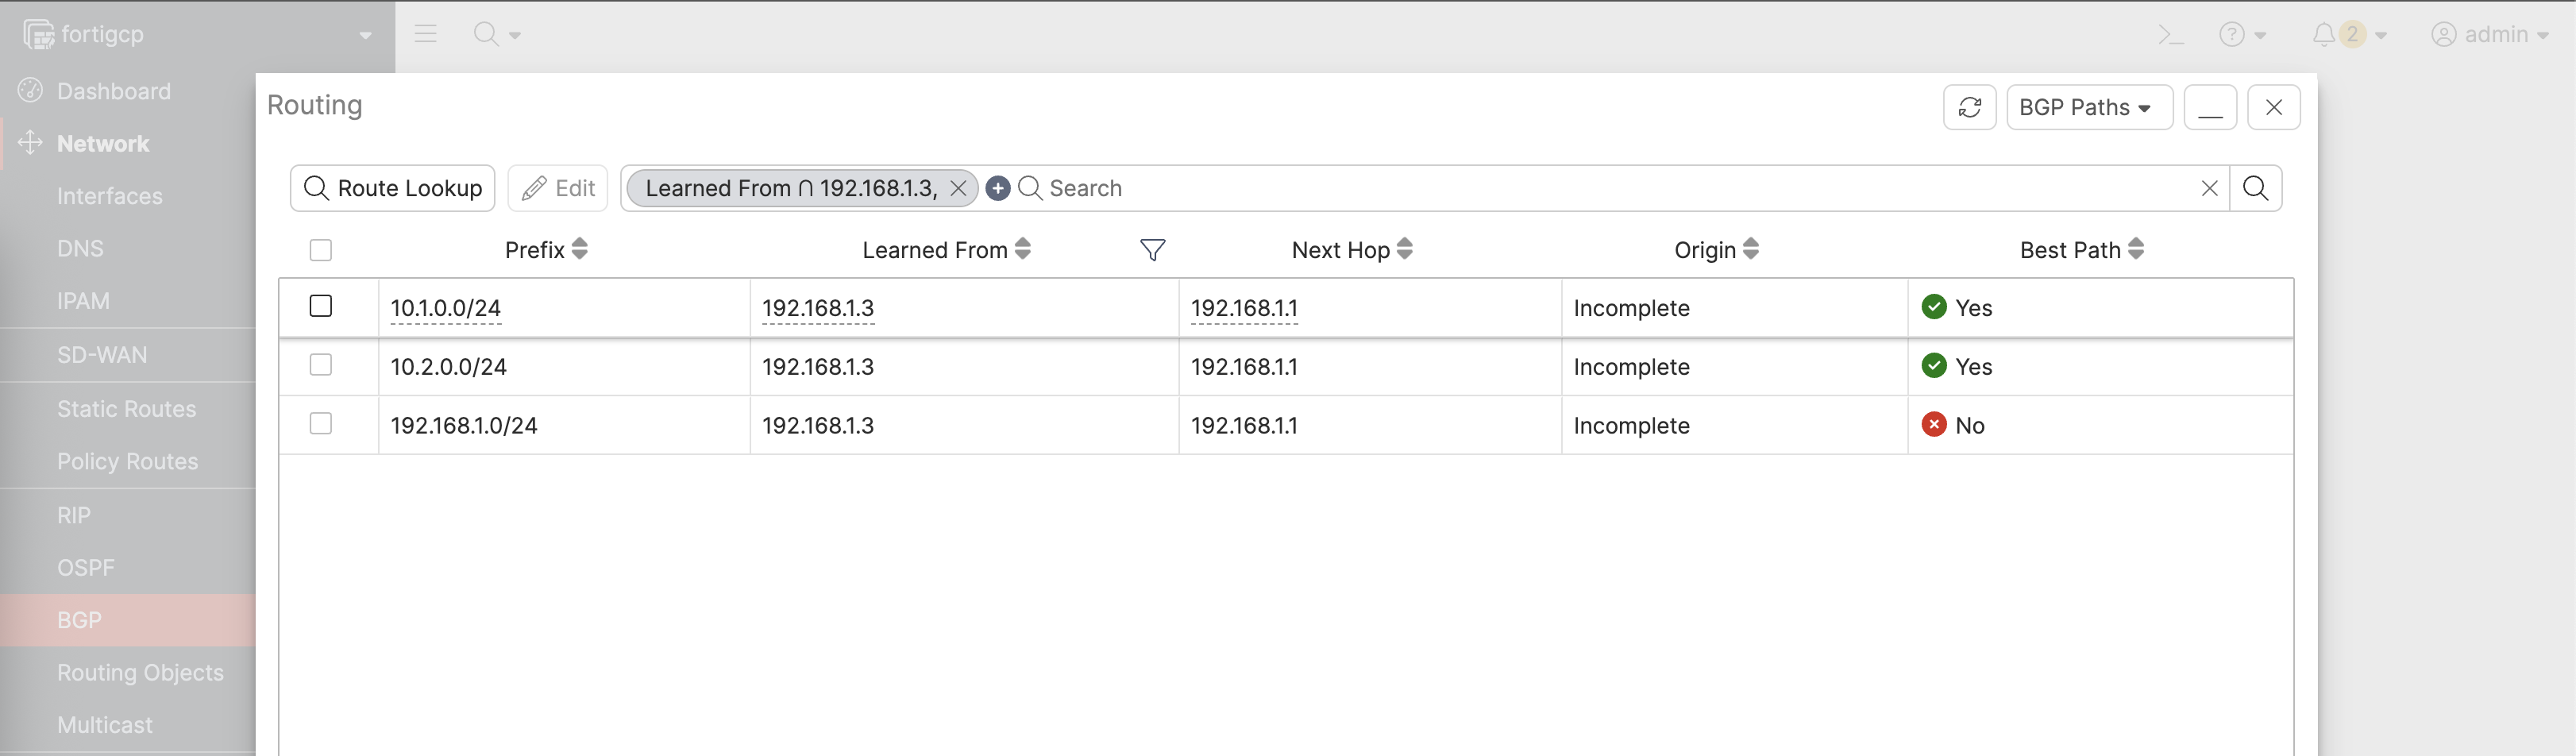Check the box for prefix 10.1.0.0/24
Screen dimensions: 2576x756
(321, 306)
